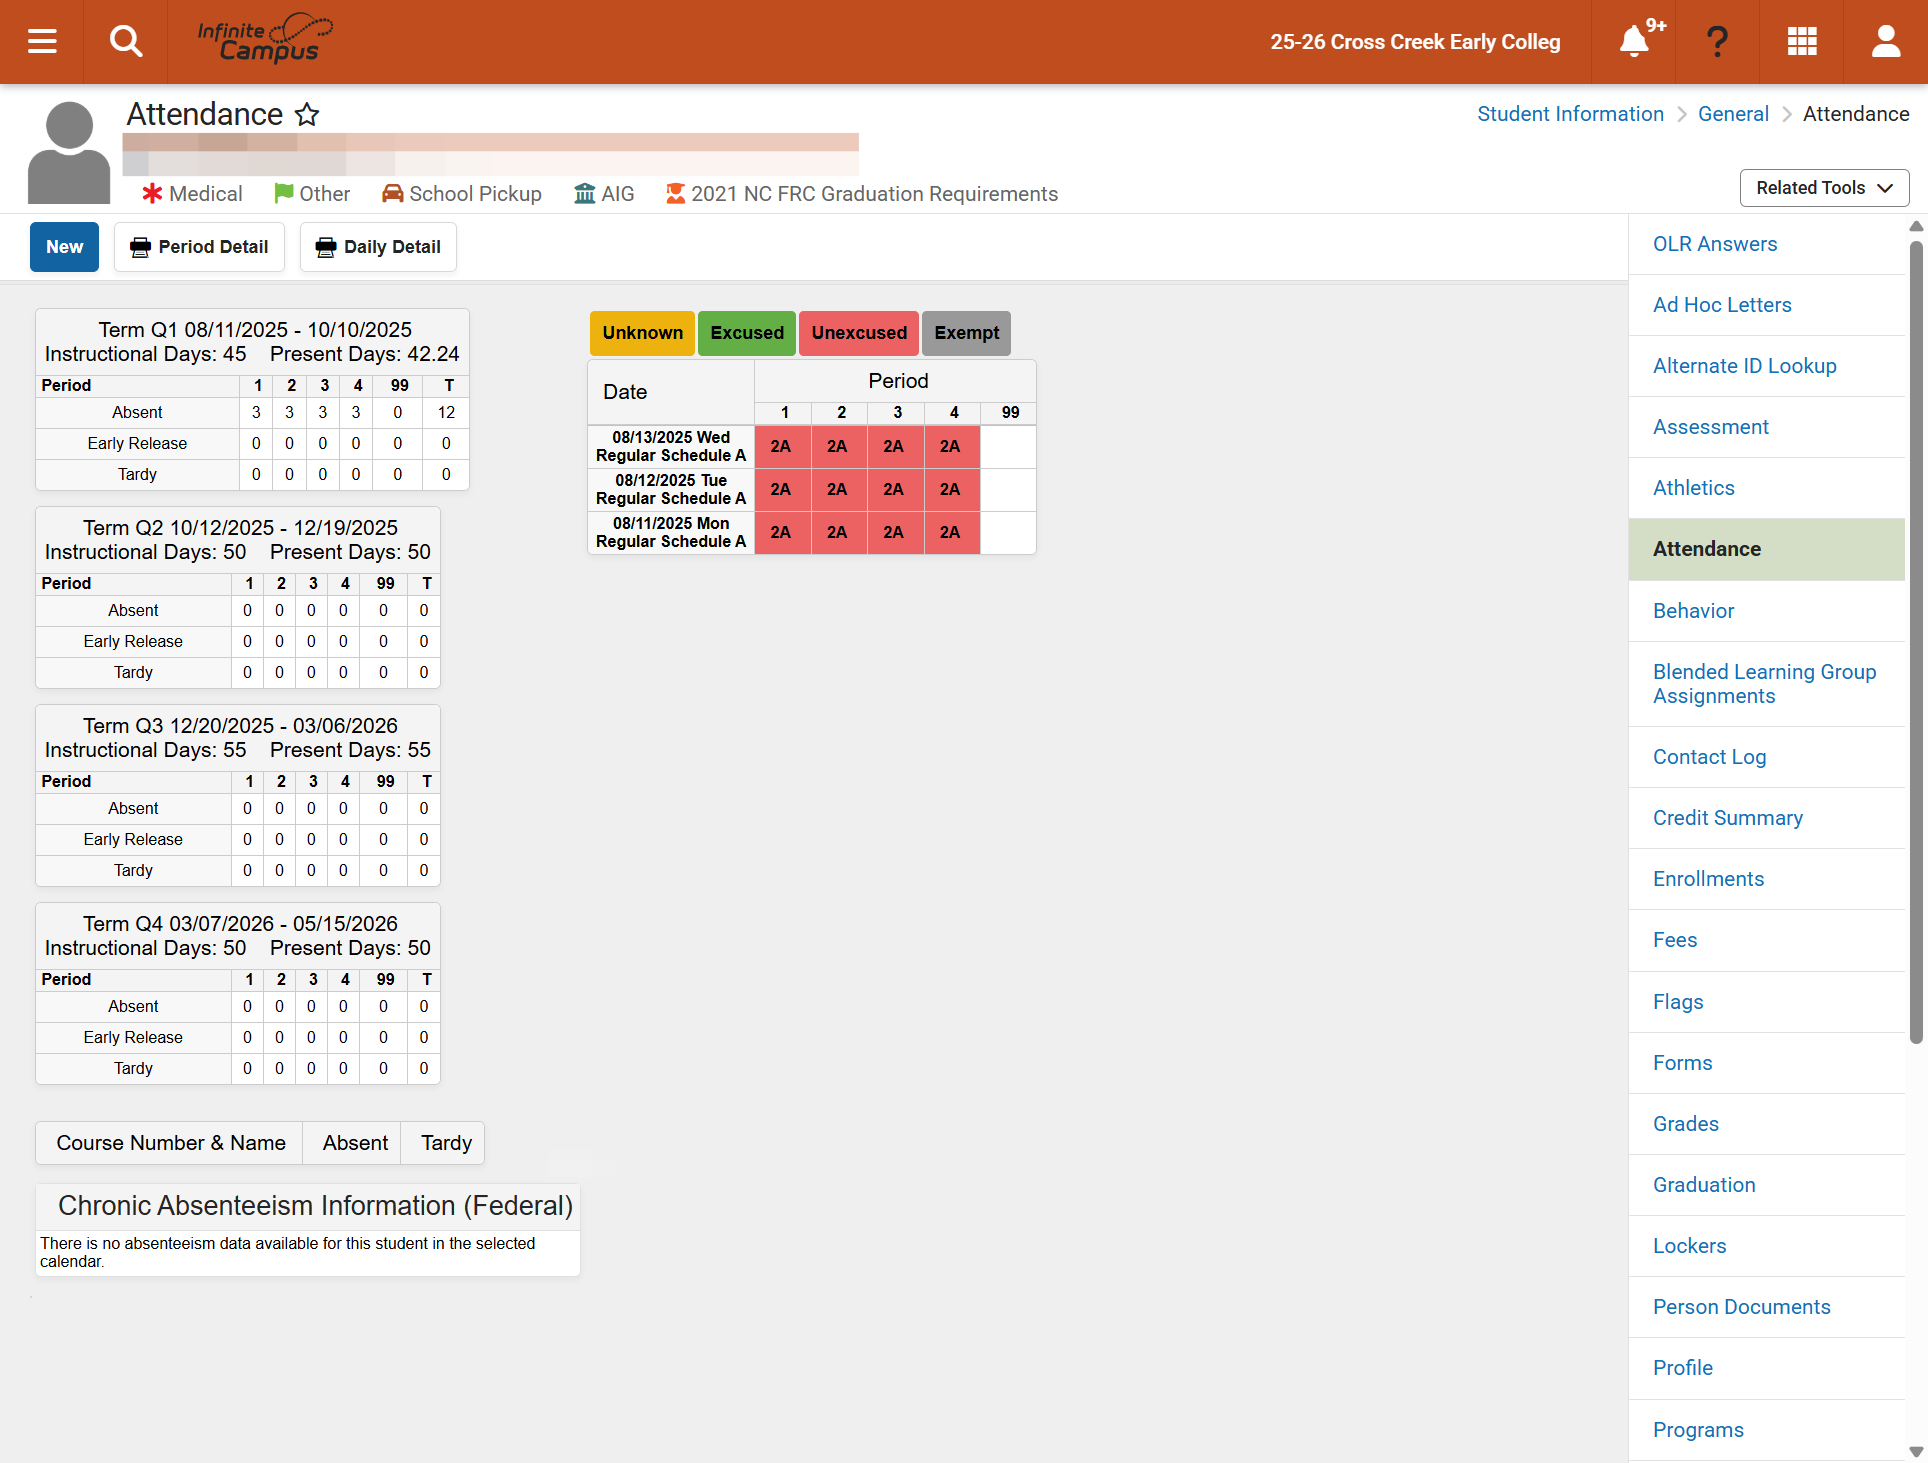Open the user account icon
Image resolution: width=1928 pixels, height=1463 pixels.
click(x=1886, y=42)
